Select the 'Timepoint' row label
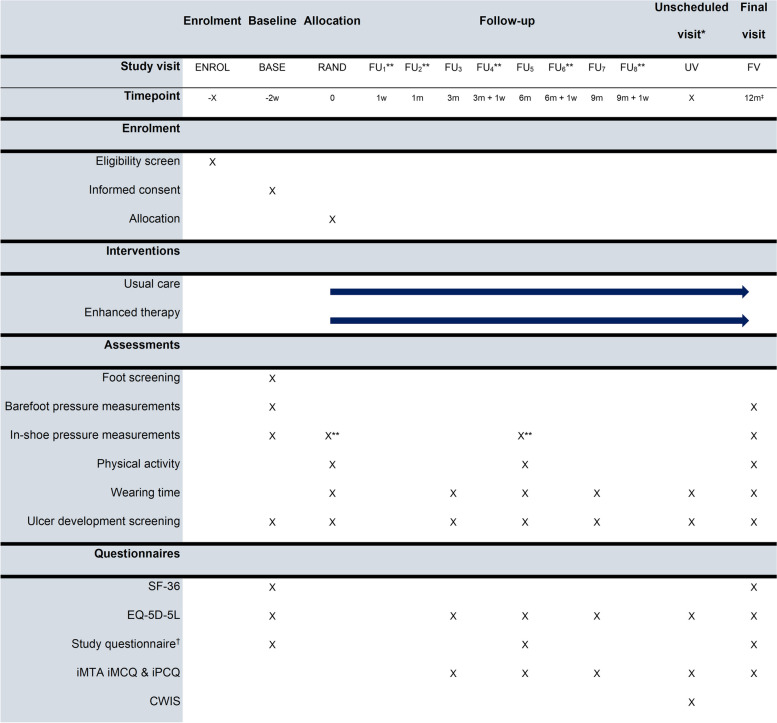The image size is (777, 723). tap(152, 96)
